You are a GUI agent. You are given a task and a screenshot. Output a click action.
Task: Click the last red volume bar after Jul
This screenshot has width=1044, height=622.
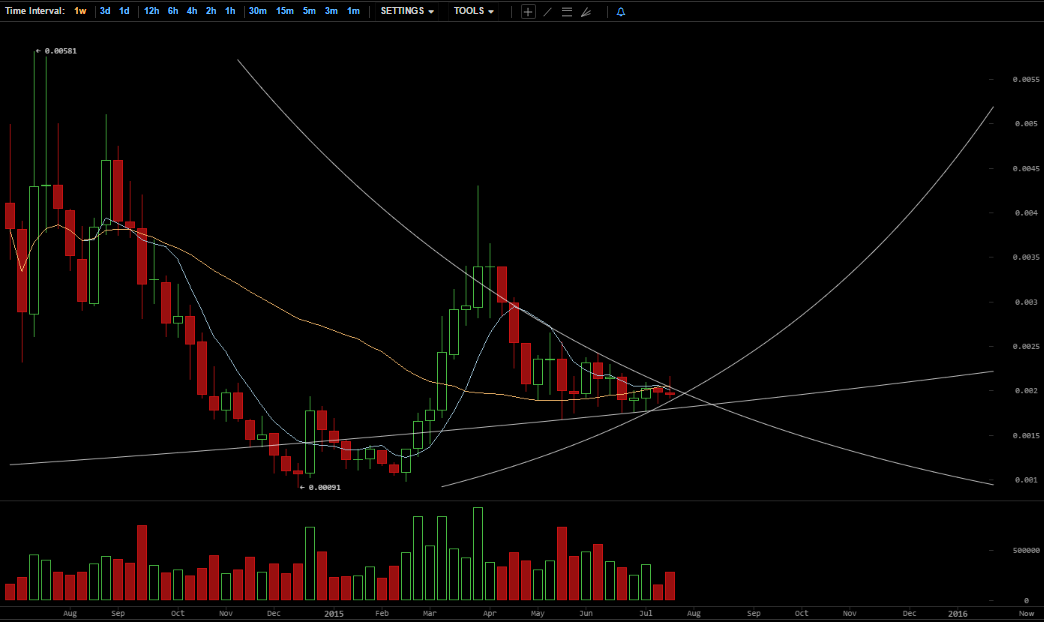[670, 586]
